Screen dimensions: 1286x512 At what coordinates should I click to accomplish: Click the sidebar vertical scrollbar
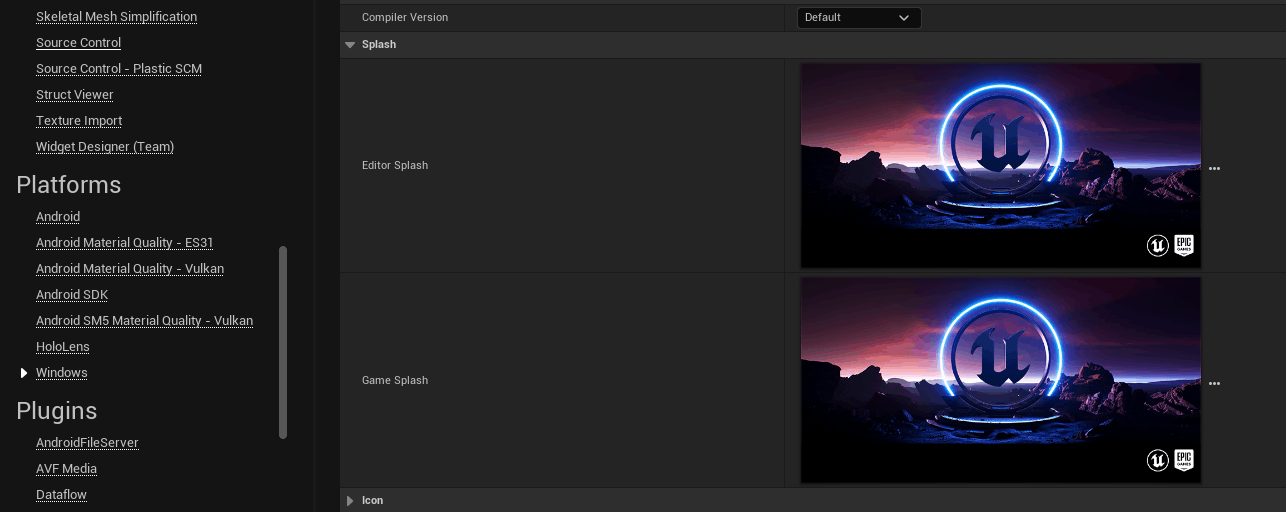point(283,342)
